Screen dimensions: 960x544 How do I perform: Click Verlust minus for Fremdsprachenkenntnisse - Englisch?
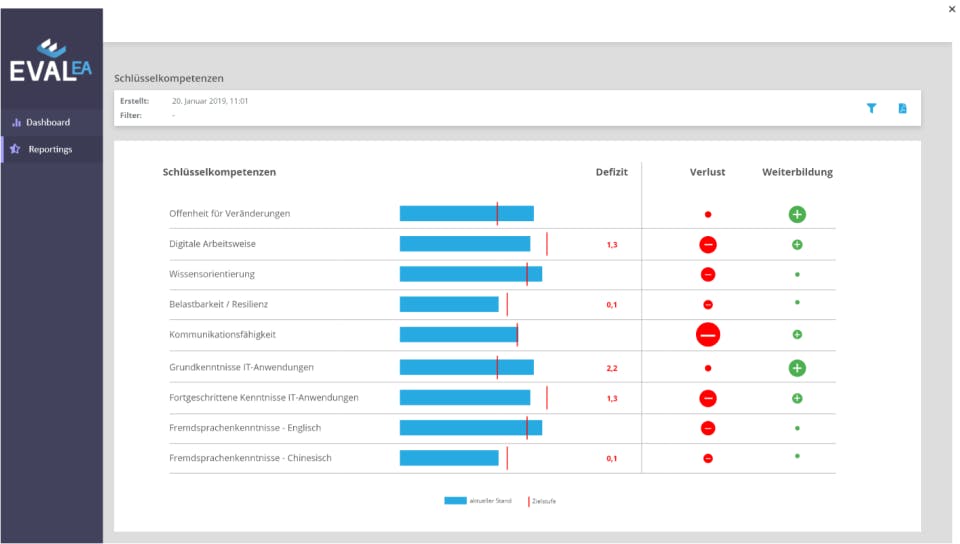(x=708, y=428)
